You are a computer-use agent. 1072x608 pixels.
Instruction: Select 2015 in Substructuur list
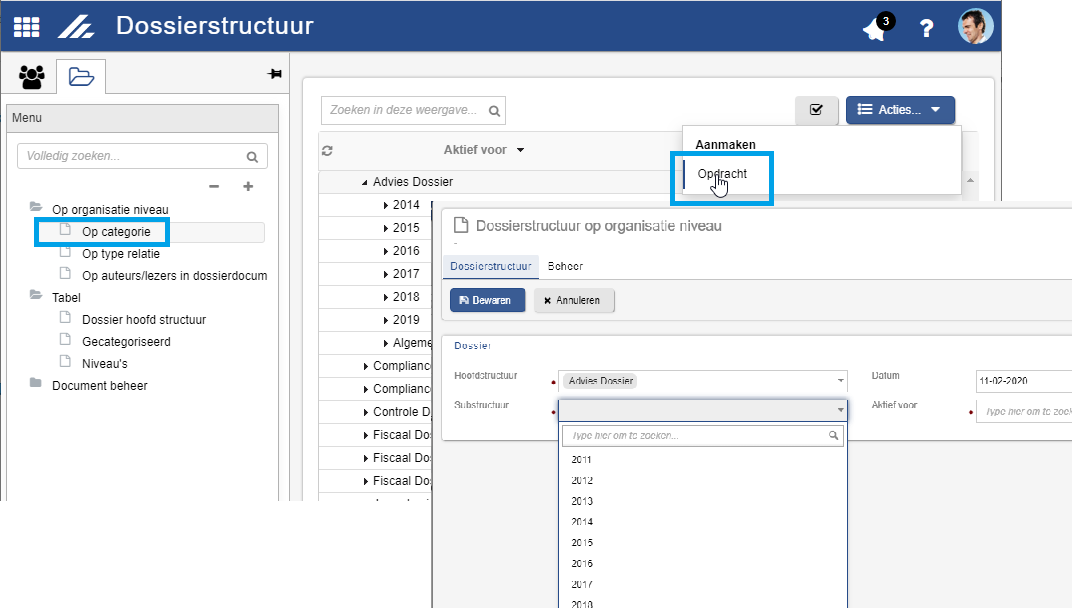coord(582,543)
